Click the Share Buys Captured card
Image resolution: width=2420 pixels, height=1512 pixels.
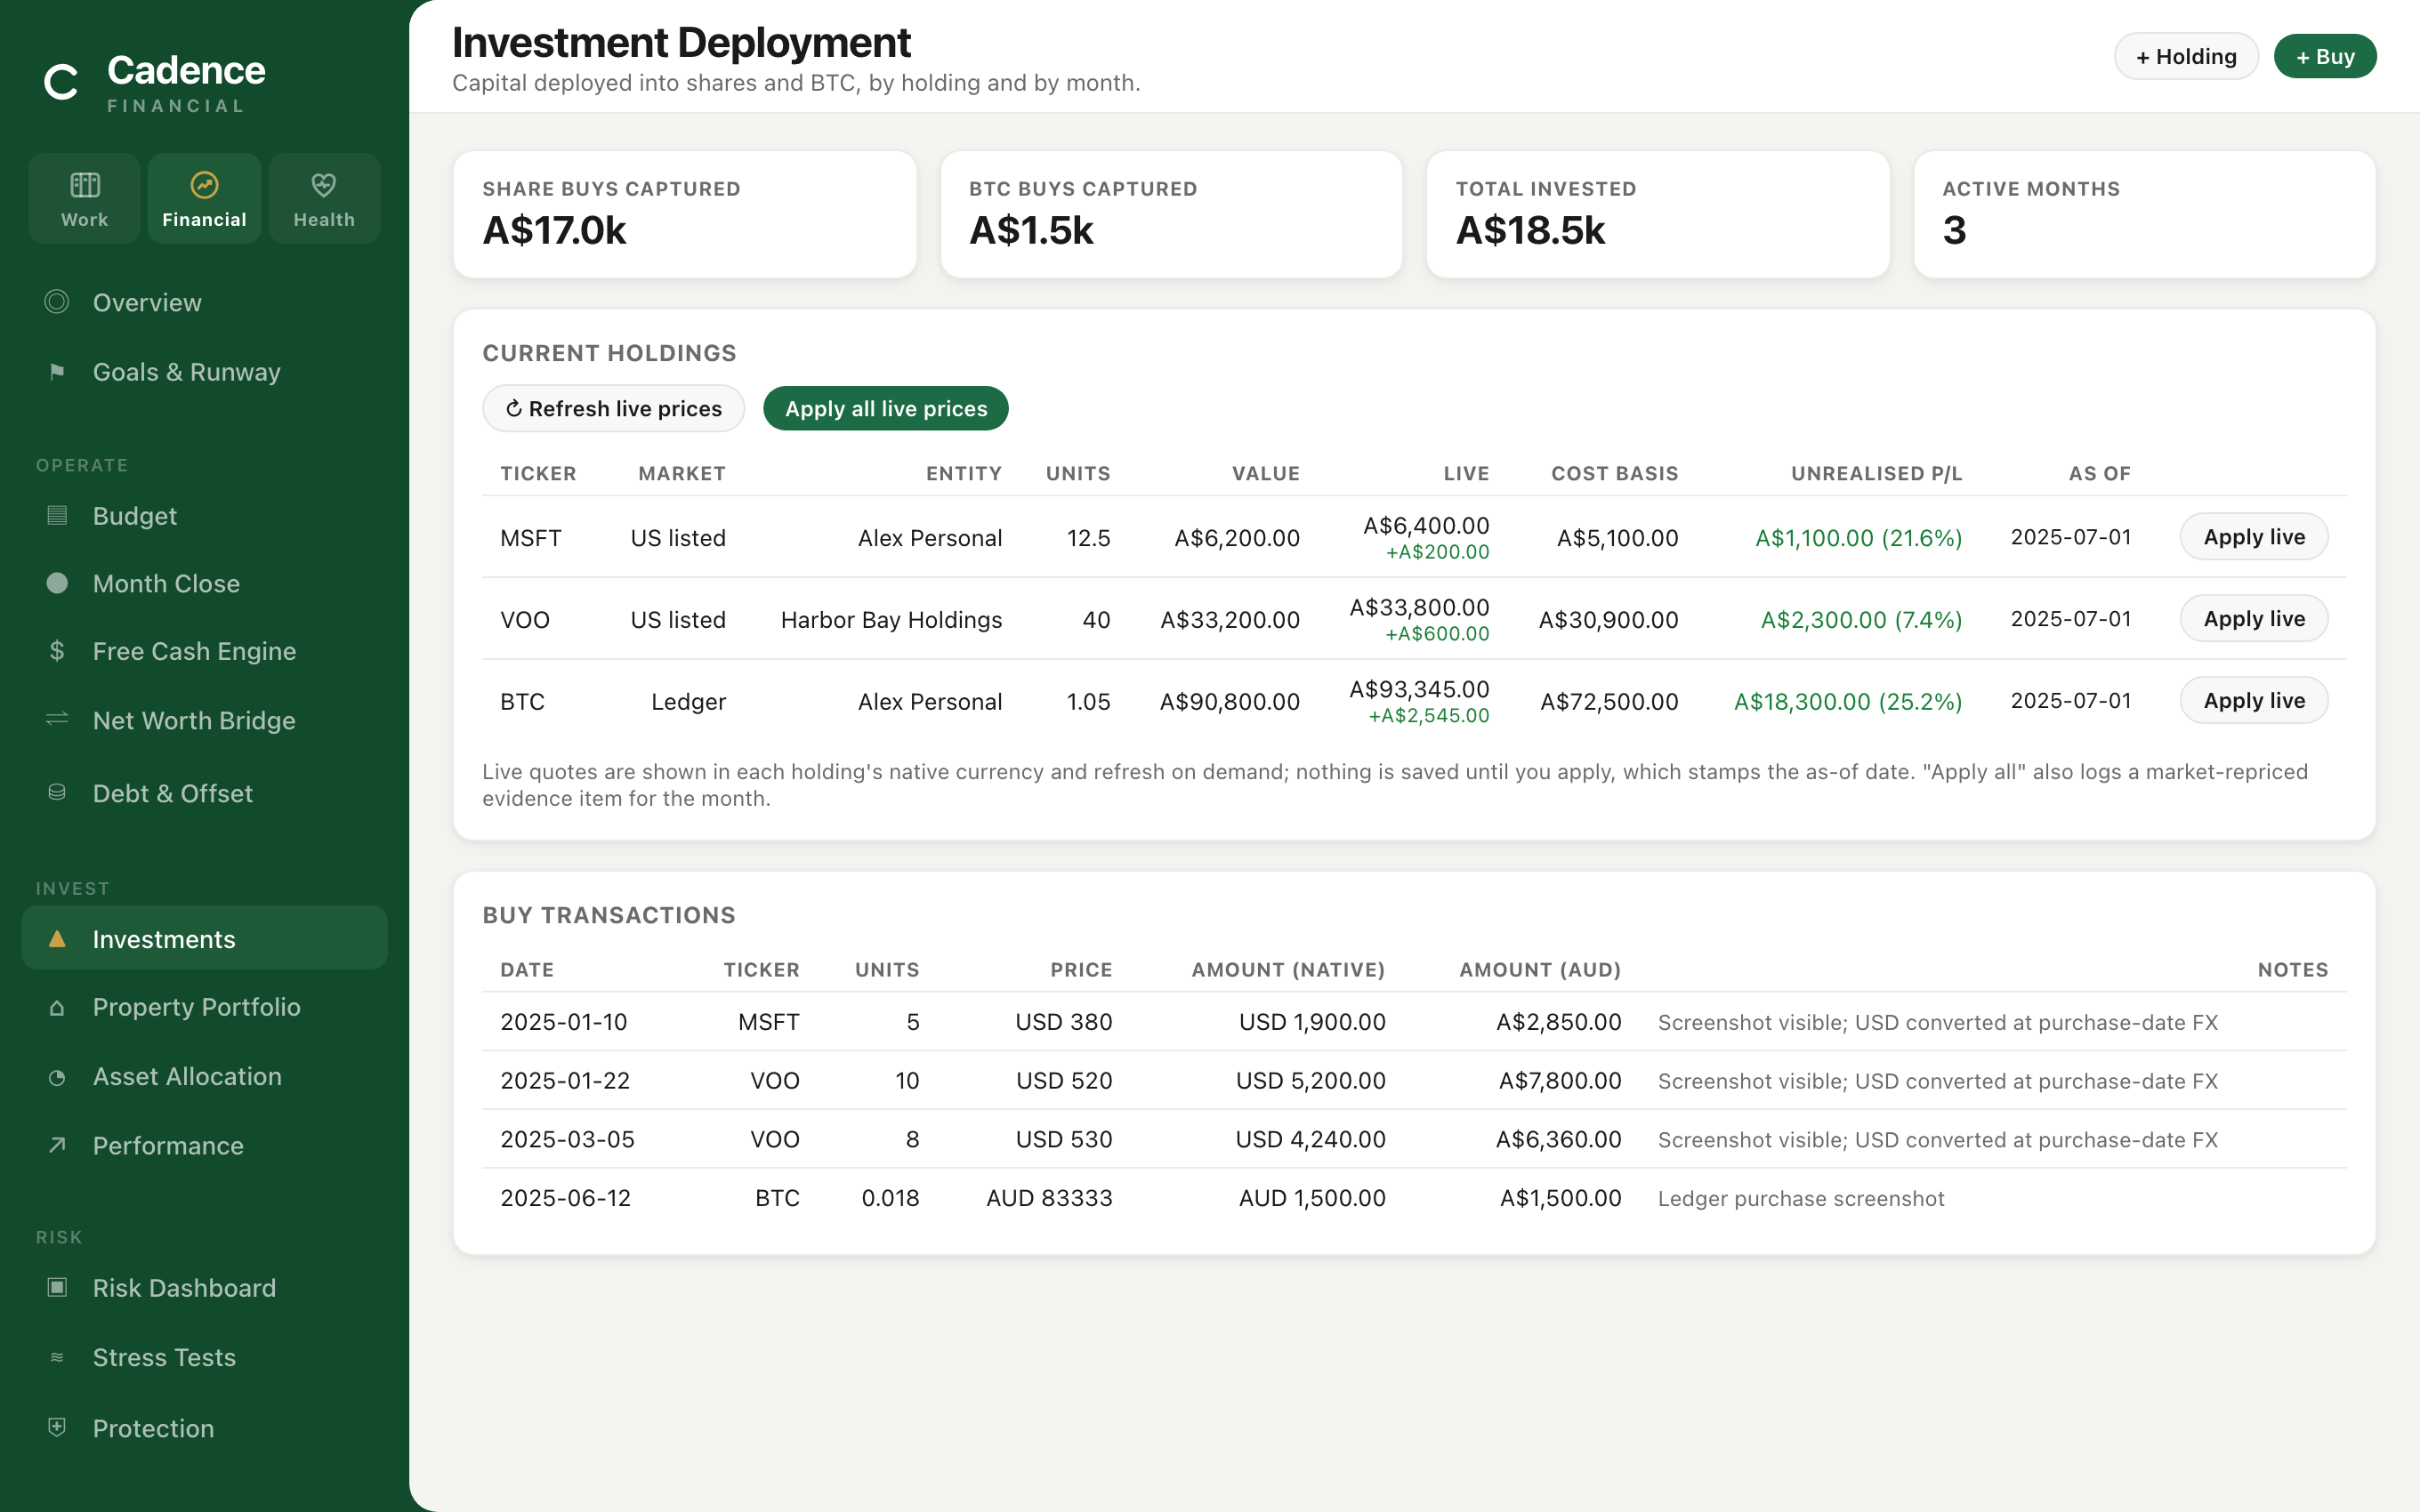685,214
